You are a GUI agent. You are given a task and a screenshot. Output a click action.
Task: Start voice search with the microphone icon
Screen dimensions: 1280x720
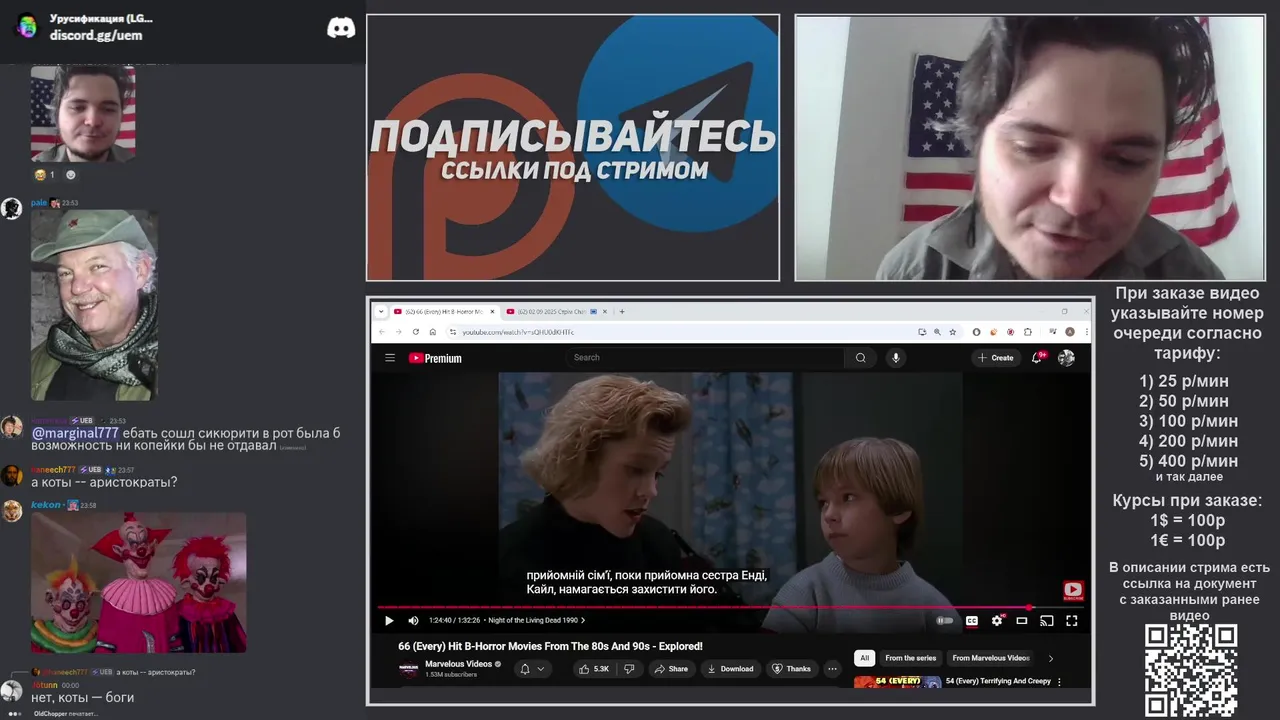pos(895,358)
